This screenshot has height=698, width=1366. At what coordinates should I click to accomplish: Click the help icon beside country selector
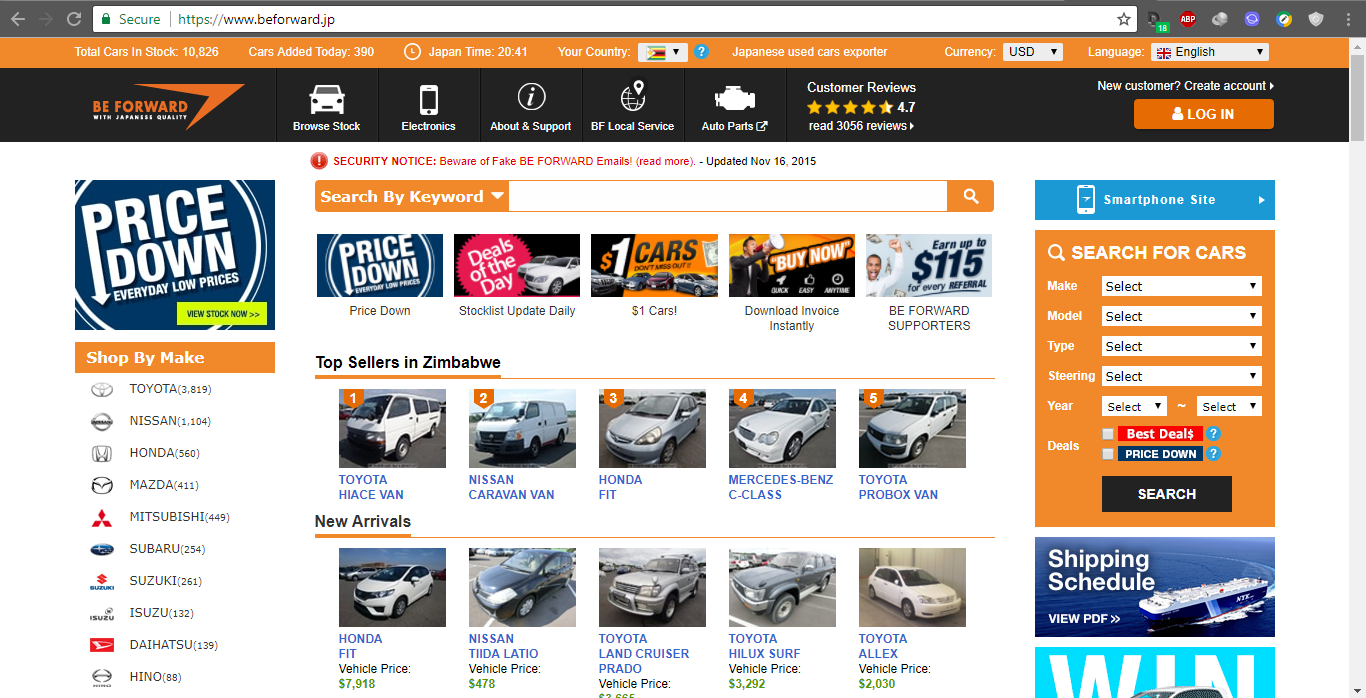pos(702,52)
